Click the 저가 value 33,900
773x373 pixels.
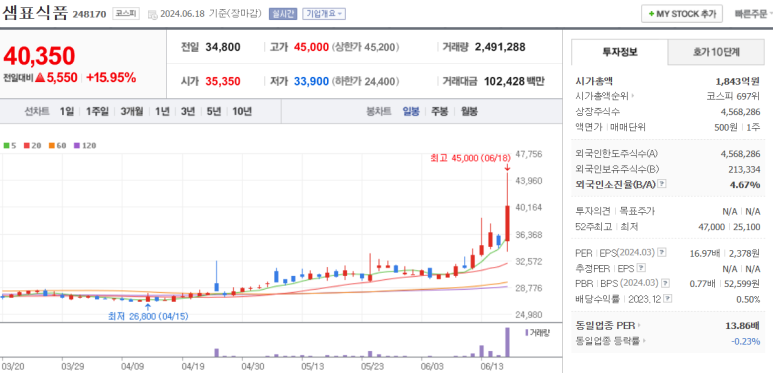pos(311,81)
